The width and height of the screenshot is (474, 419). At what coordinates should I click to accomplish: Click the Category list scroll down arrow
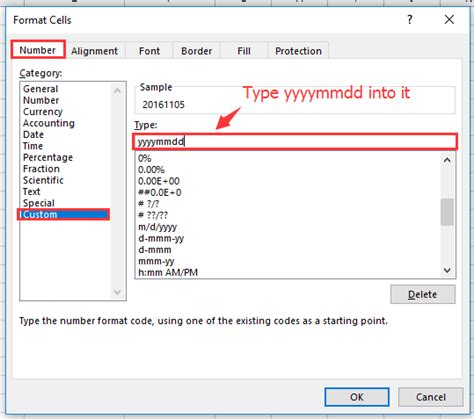[117, 292]
